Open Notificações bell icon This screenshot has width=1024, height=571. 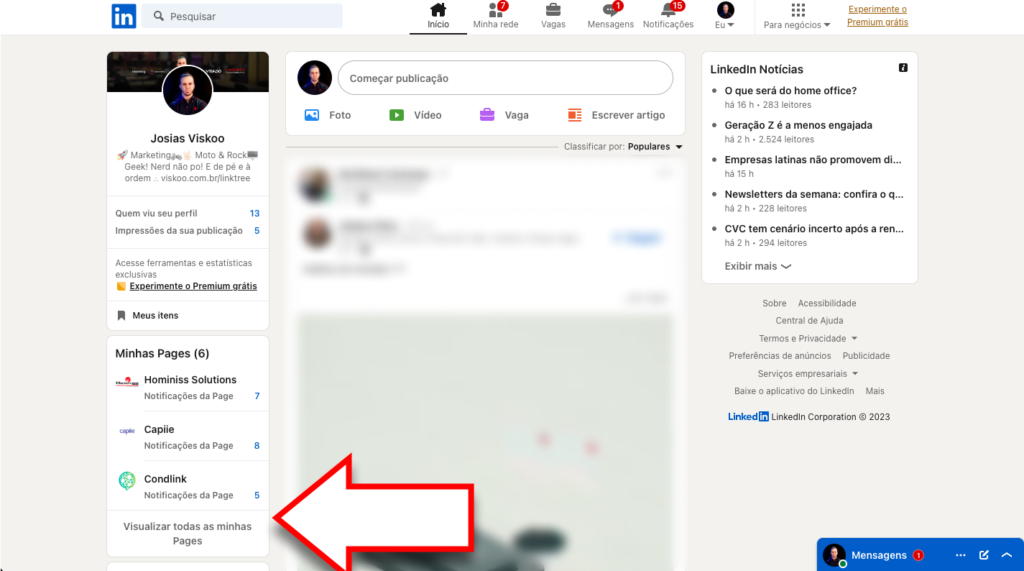click(668, 10)
